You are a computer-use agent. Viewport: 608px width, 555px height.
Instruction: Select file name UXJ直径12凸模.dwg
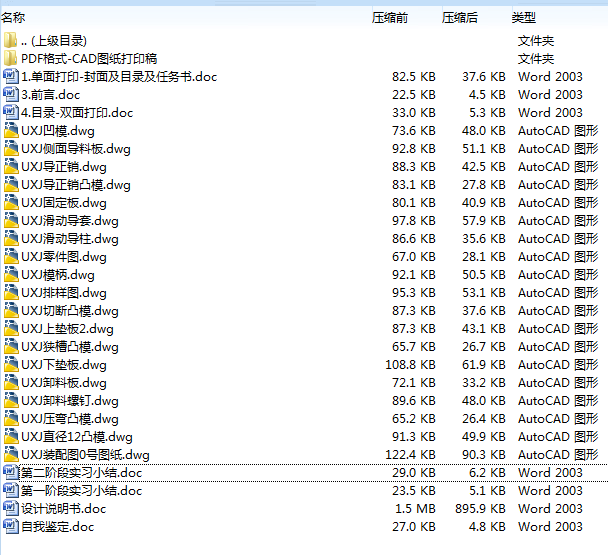(x=77, y=437)
